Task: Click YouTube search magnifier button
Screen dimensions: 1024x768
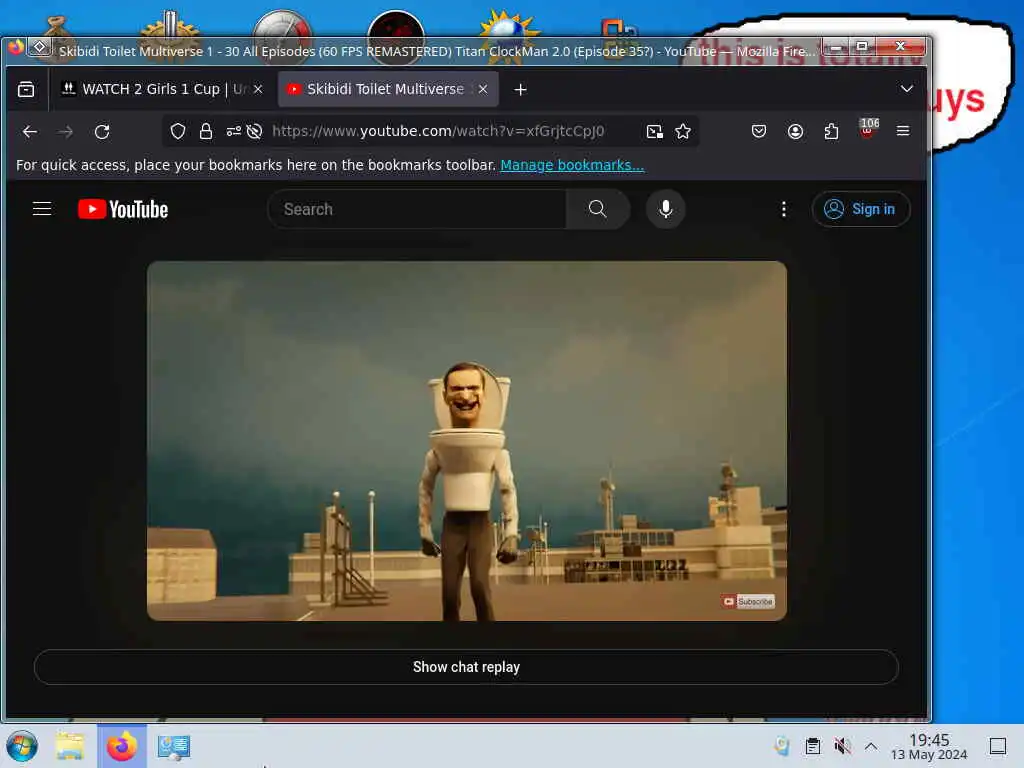Action: click(598, 209)
